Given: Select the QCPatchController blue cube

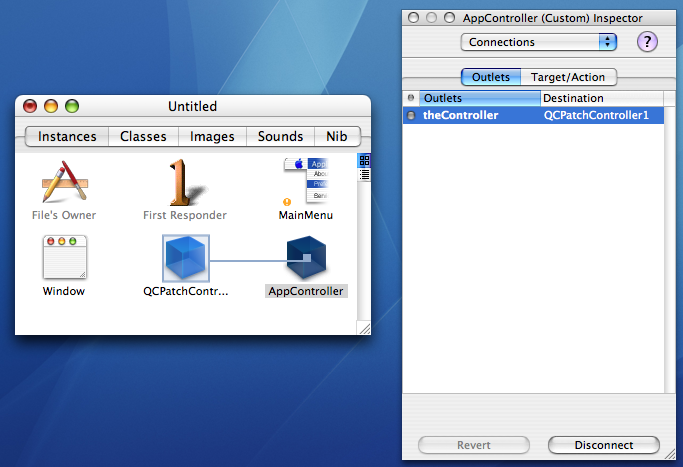Looking at the screenshot, I should tap(186, 258).
